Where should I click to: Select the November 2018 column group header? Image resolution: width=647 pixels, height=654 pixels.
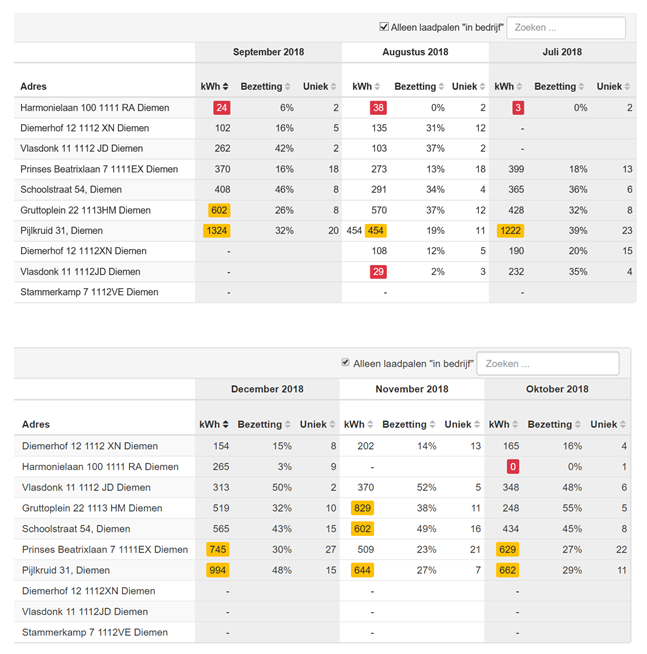(411, 389)
